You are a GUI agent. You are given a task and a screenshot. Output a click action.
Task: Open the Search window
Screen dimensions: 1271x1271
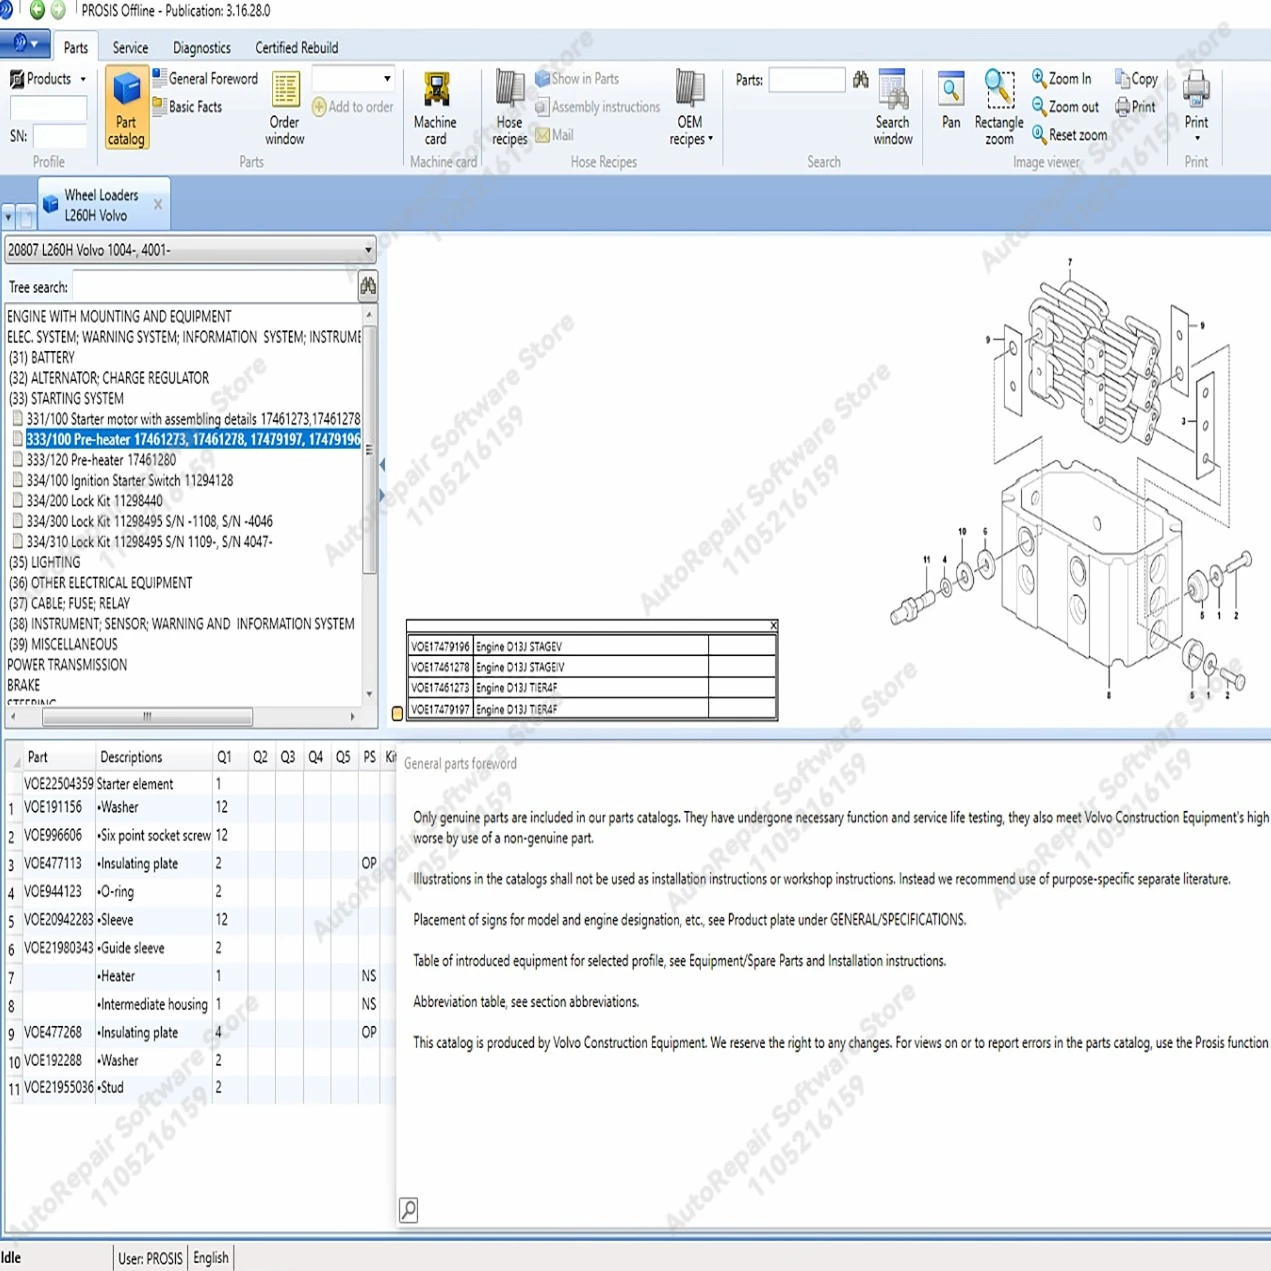coord(892,108)
